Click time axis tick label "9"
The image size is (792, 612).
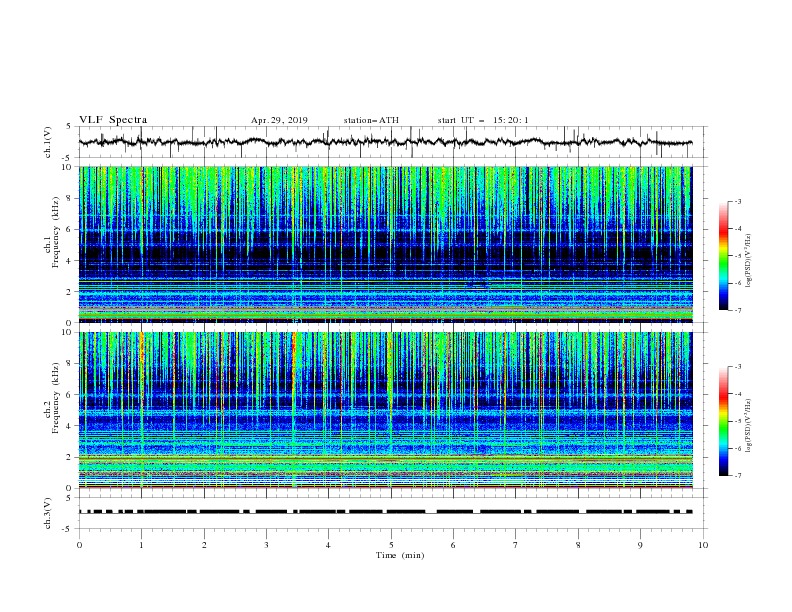(640, 545)
